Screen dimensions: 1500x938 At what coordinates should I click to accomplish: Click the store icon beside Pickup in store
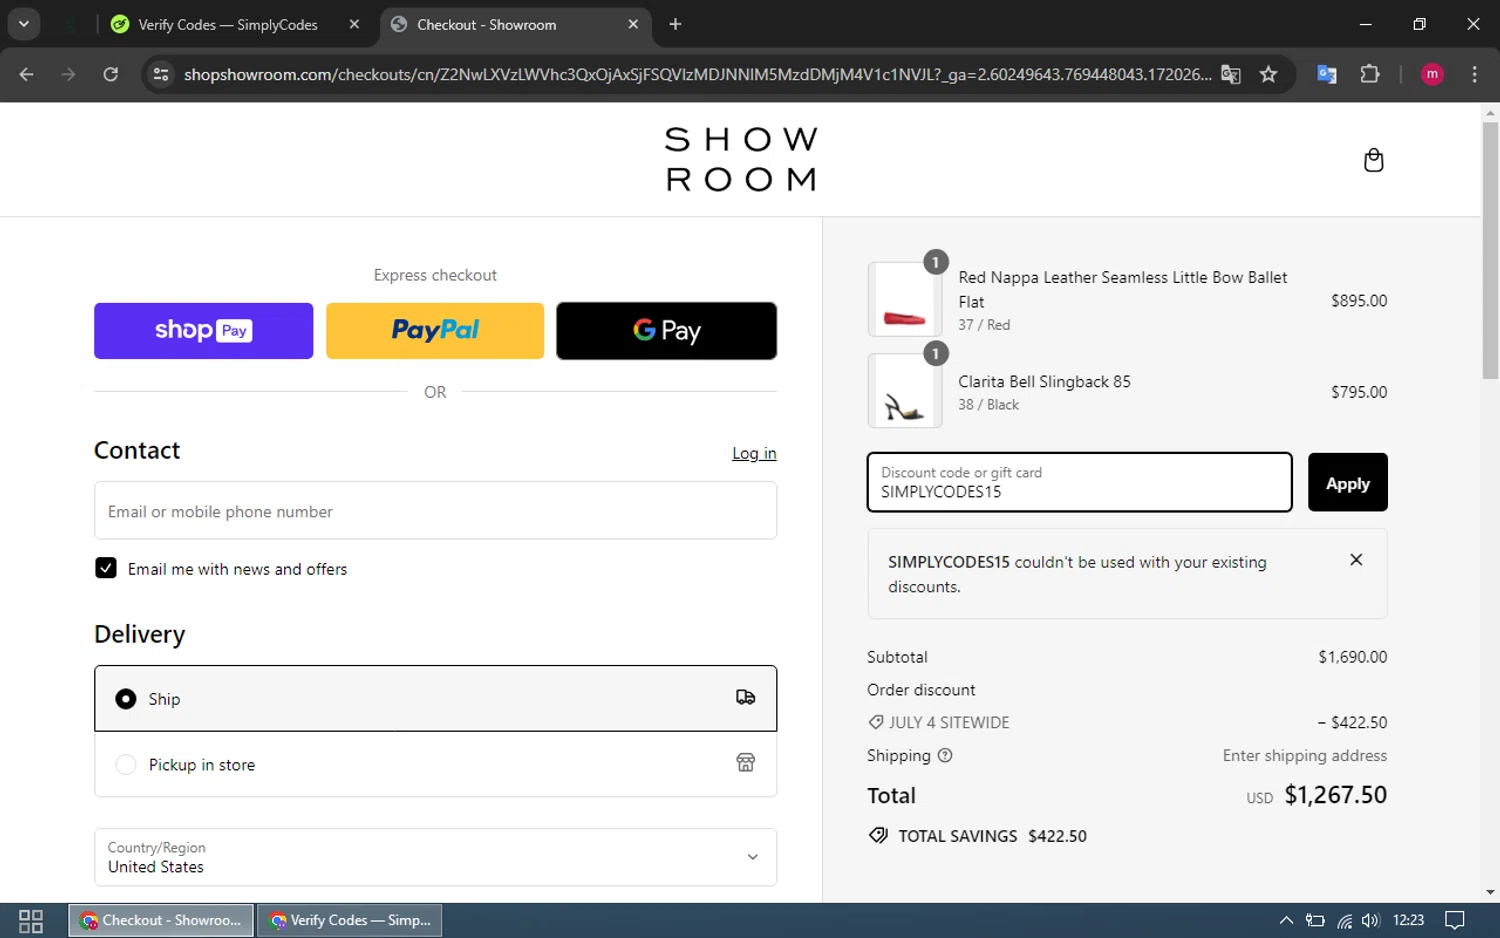(745, 763)
